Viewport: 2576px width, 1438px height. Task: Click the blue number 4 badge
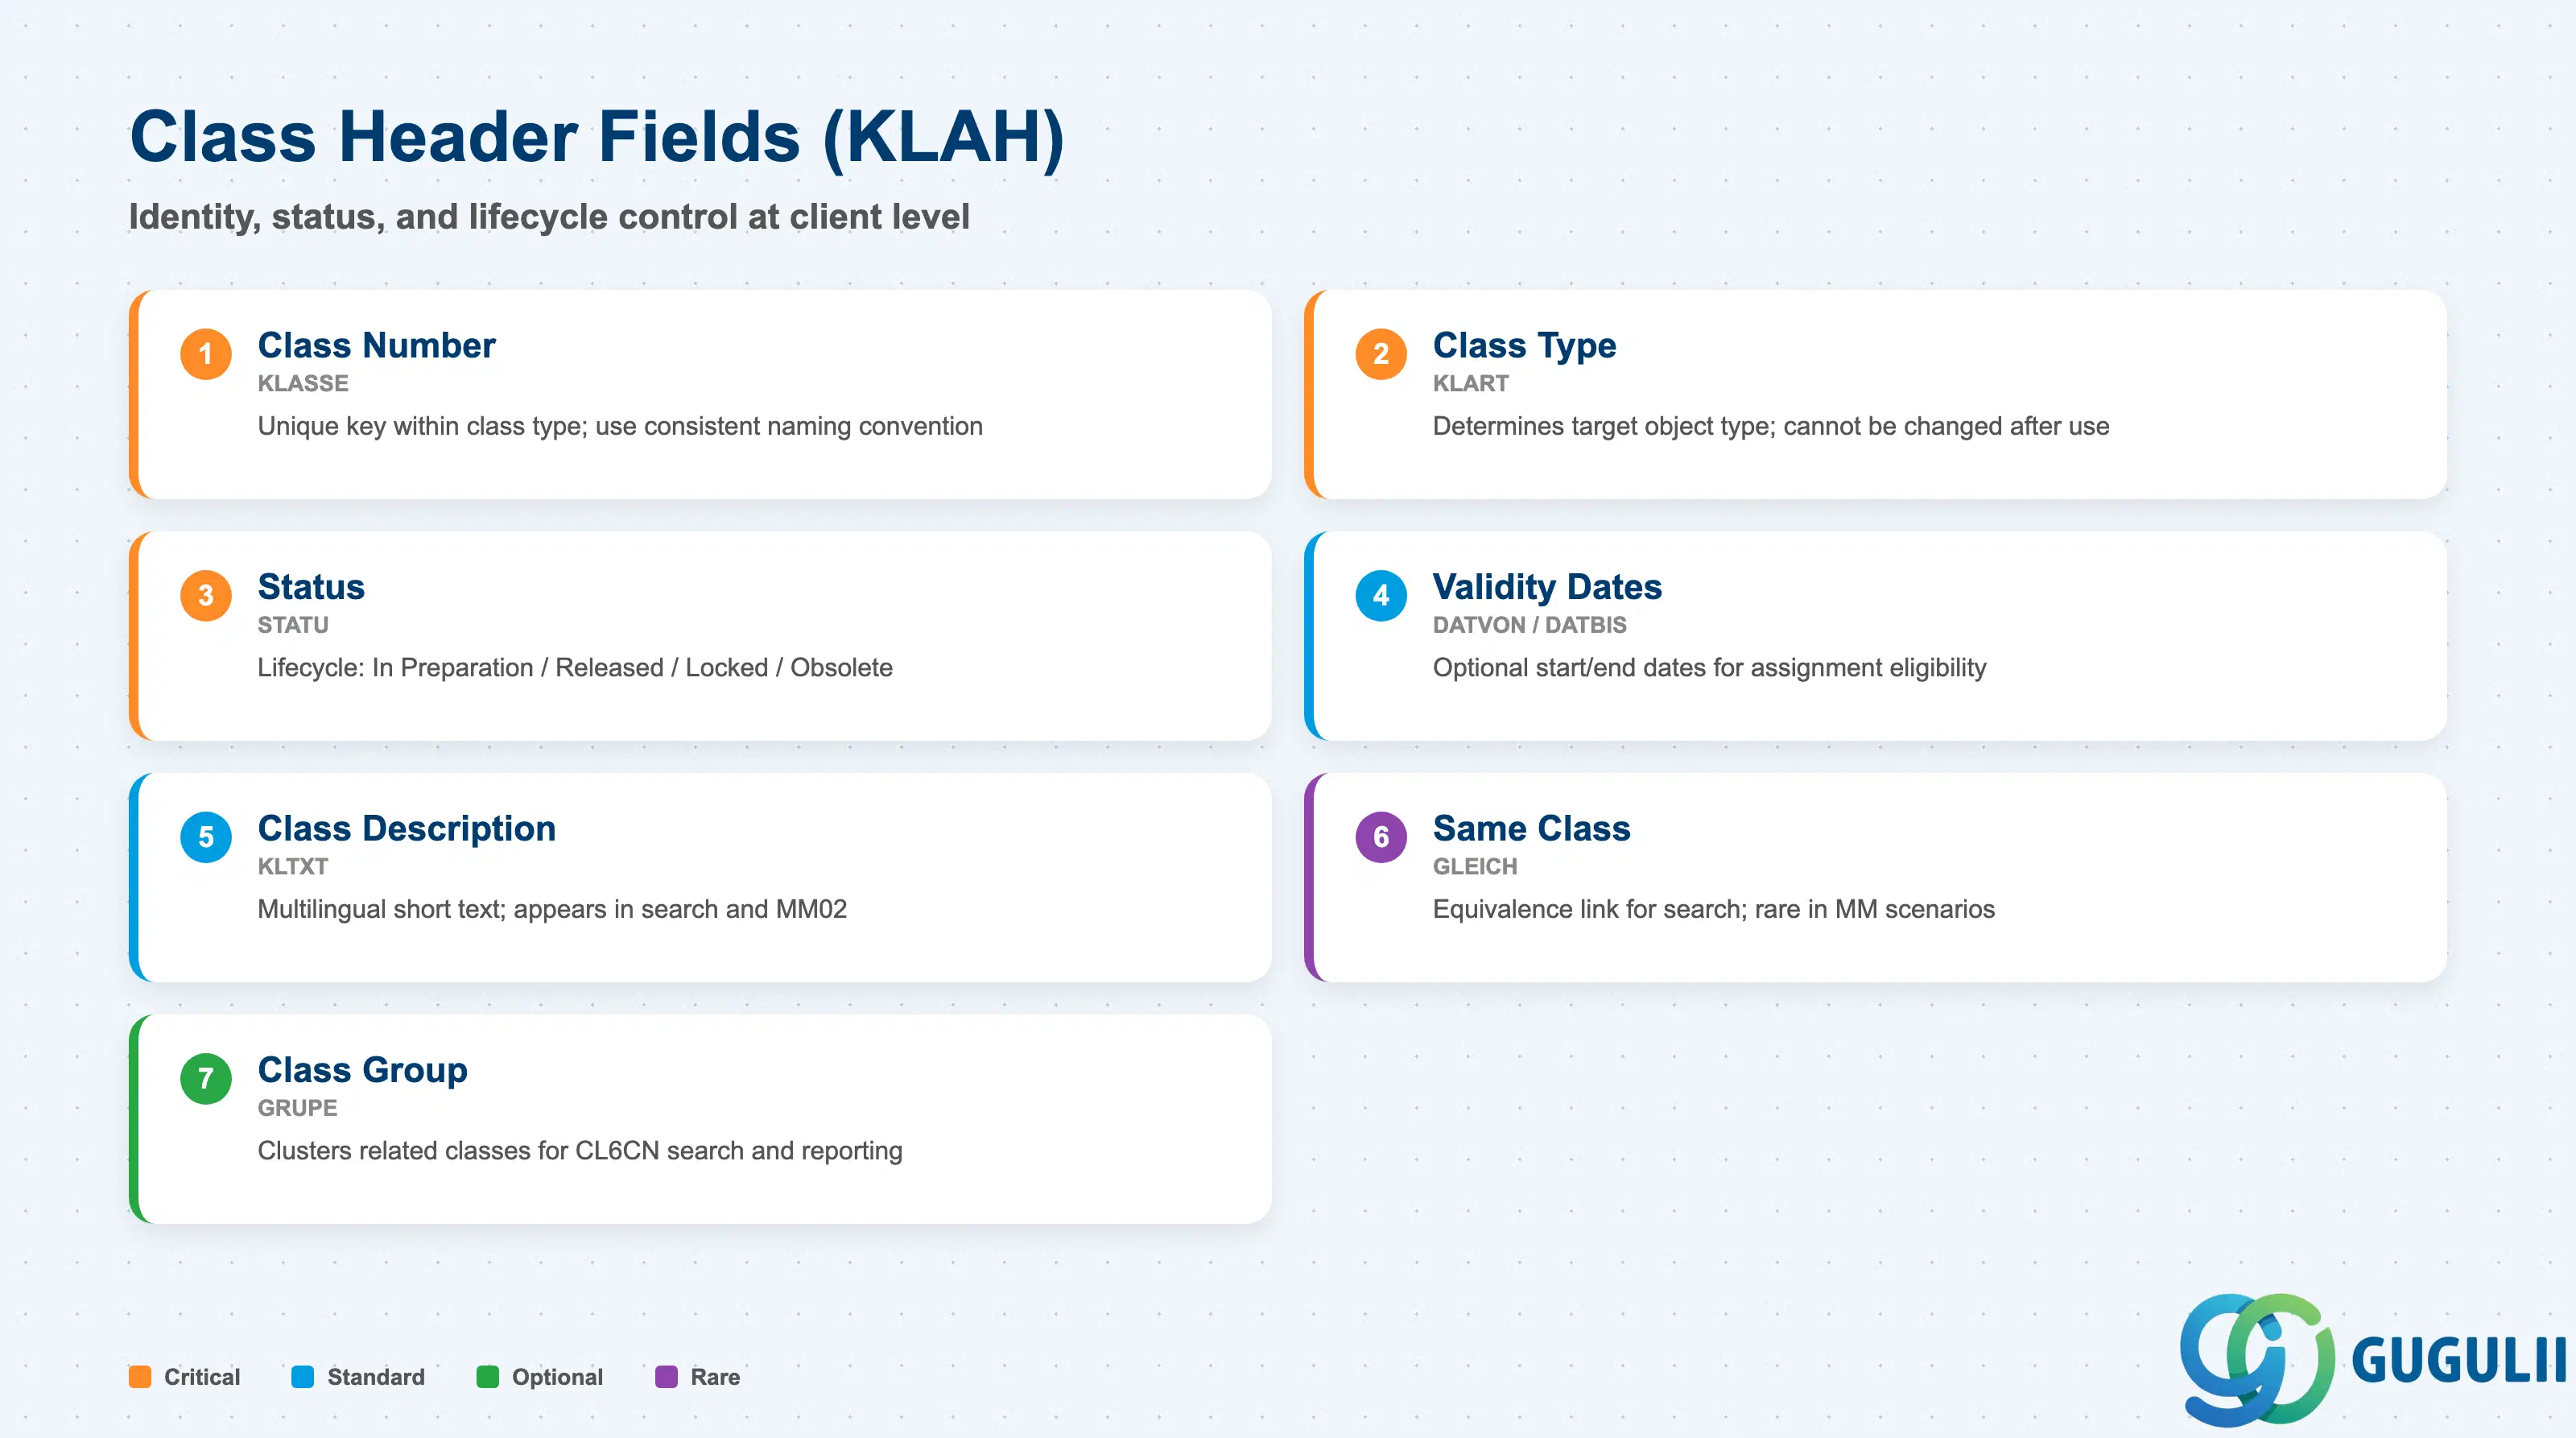pos(1381,595)
